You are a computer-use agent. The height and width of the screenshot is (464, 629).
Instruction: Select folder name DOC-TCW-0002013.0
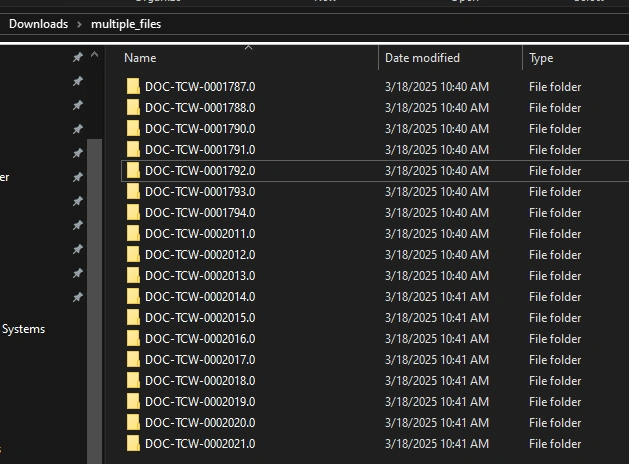[x=200, y=276]
